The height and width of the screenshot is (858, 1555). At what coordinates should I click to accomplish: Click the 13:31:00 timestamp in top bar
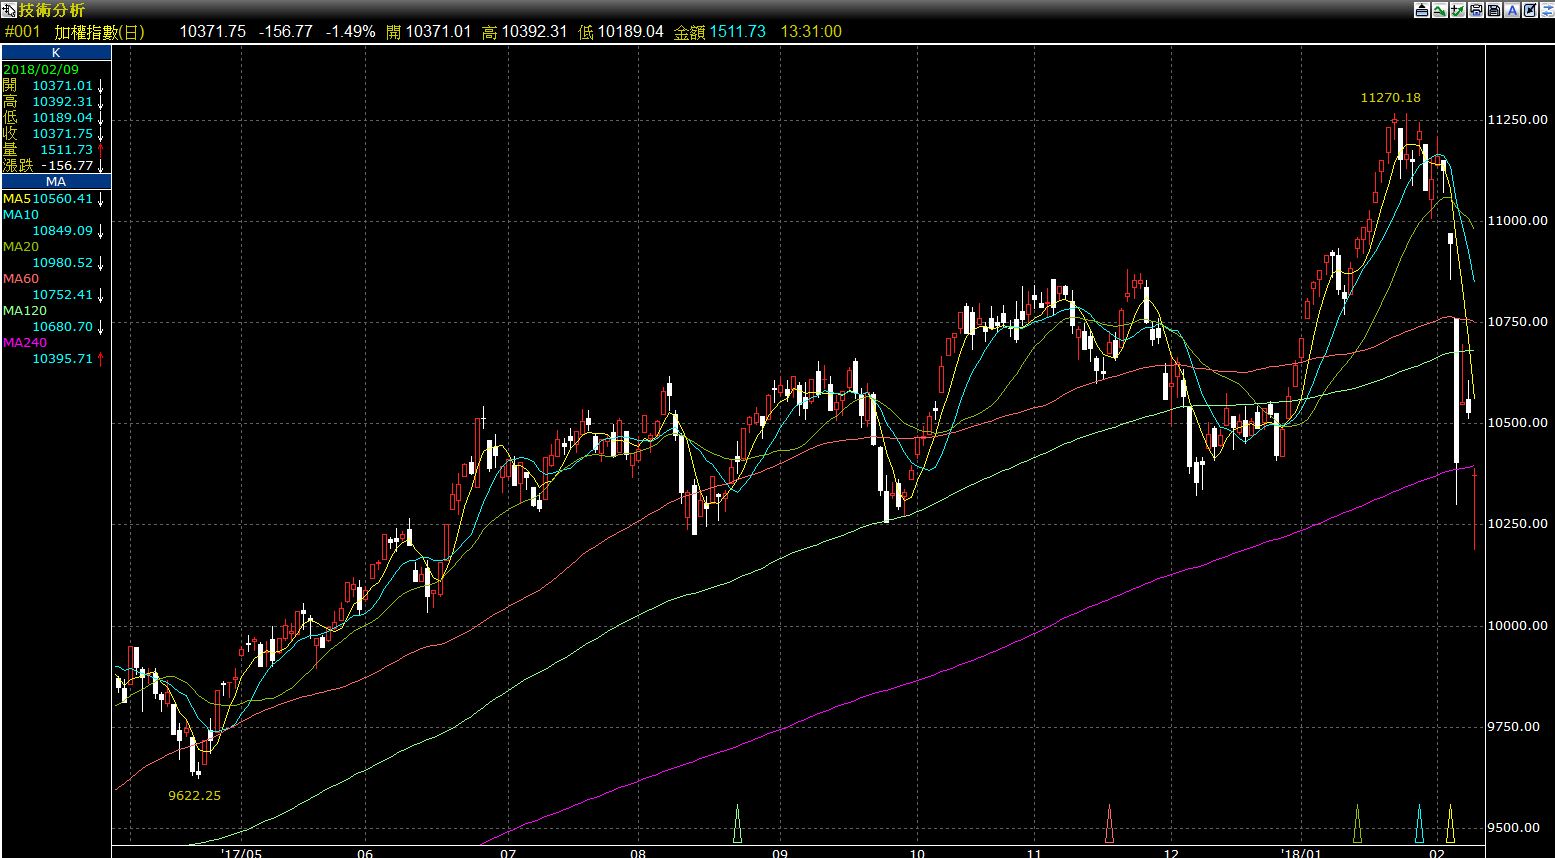[x=811, y=31]
